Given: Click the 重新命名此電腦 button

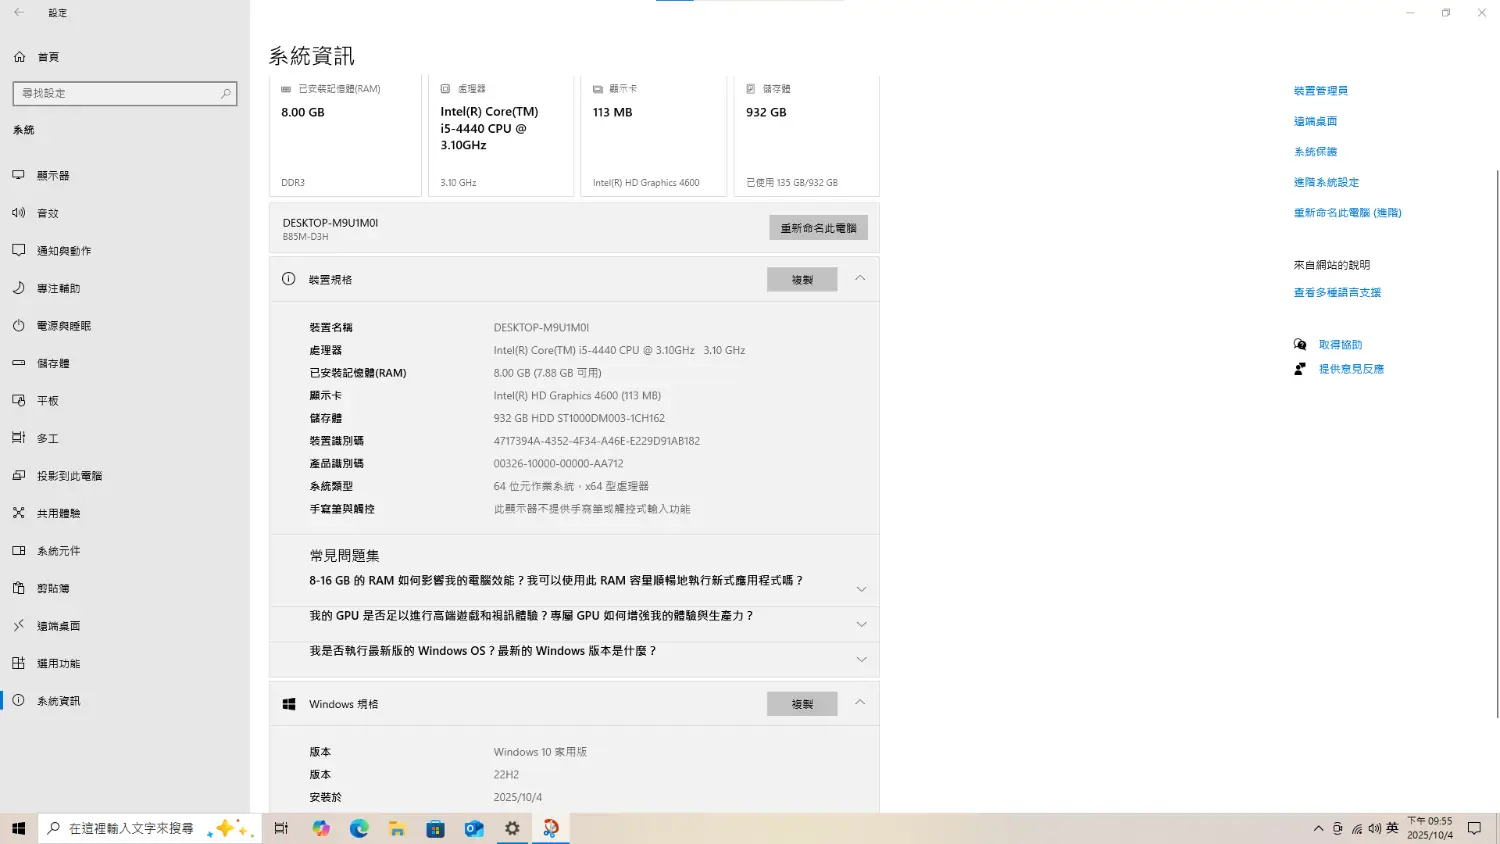Looking at the screenshot, I should click(818, 228).
